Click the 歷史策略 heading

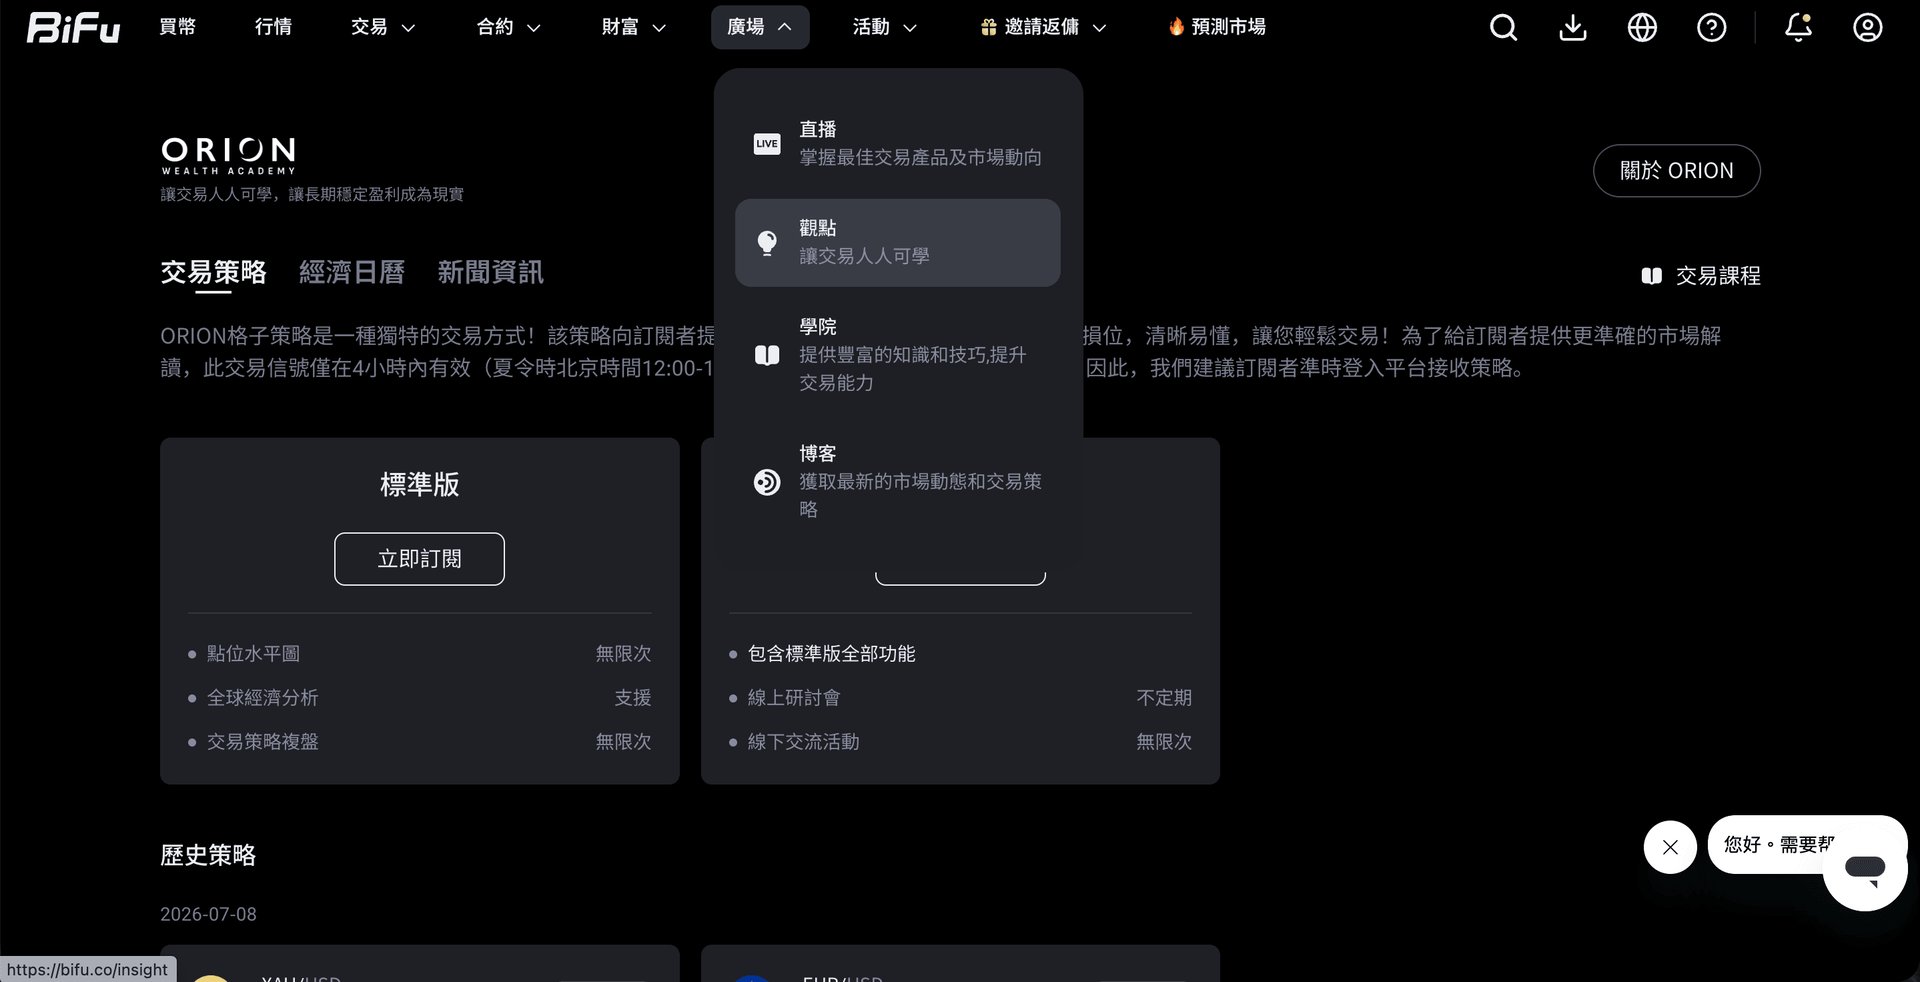coord(208,856)
